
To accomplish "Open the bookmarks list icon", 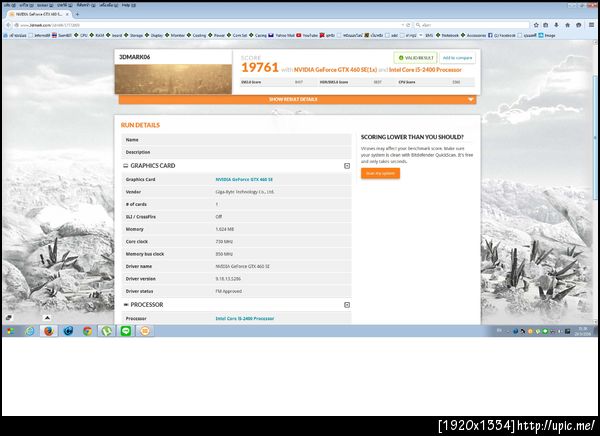I will [546, 25].
